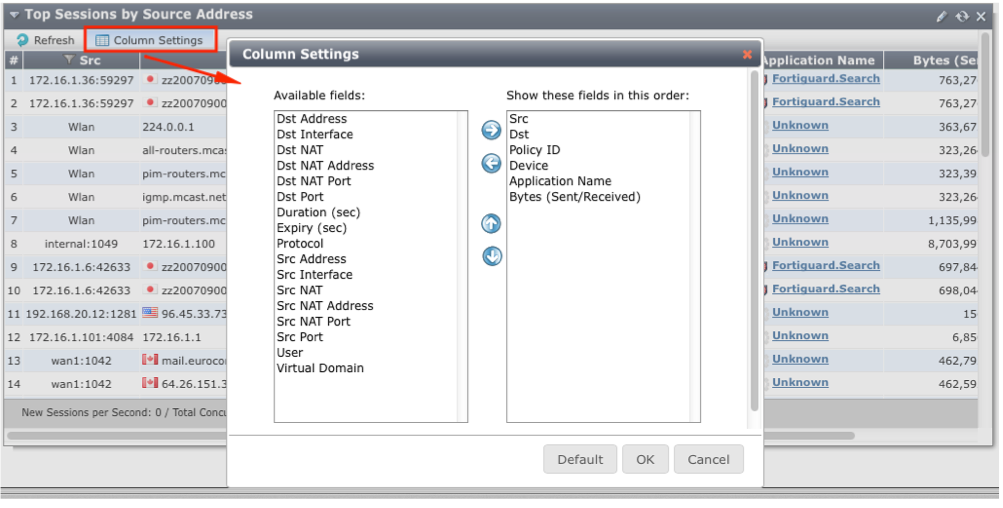Collapse the Top Sessions widget triangle
This screenshot has width=1003, height=508.
(x=14, y=15)
